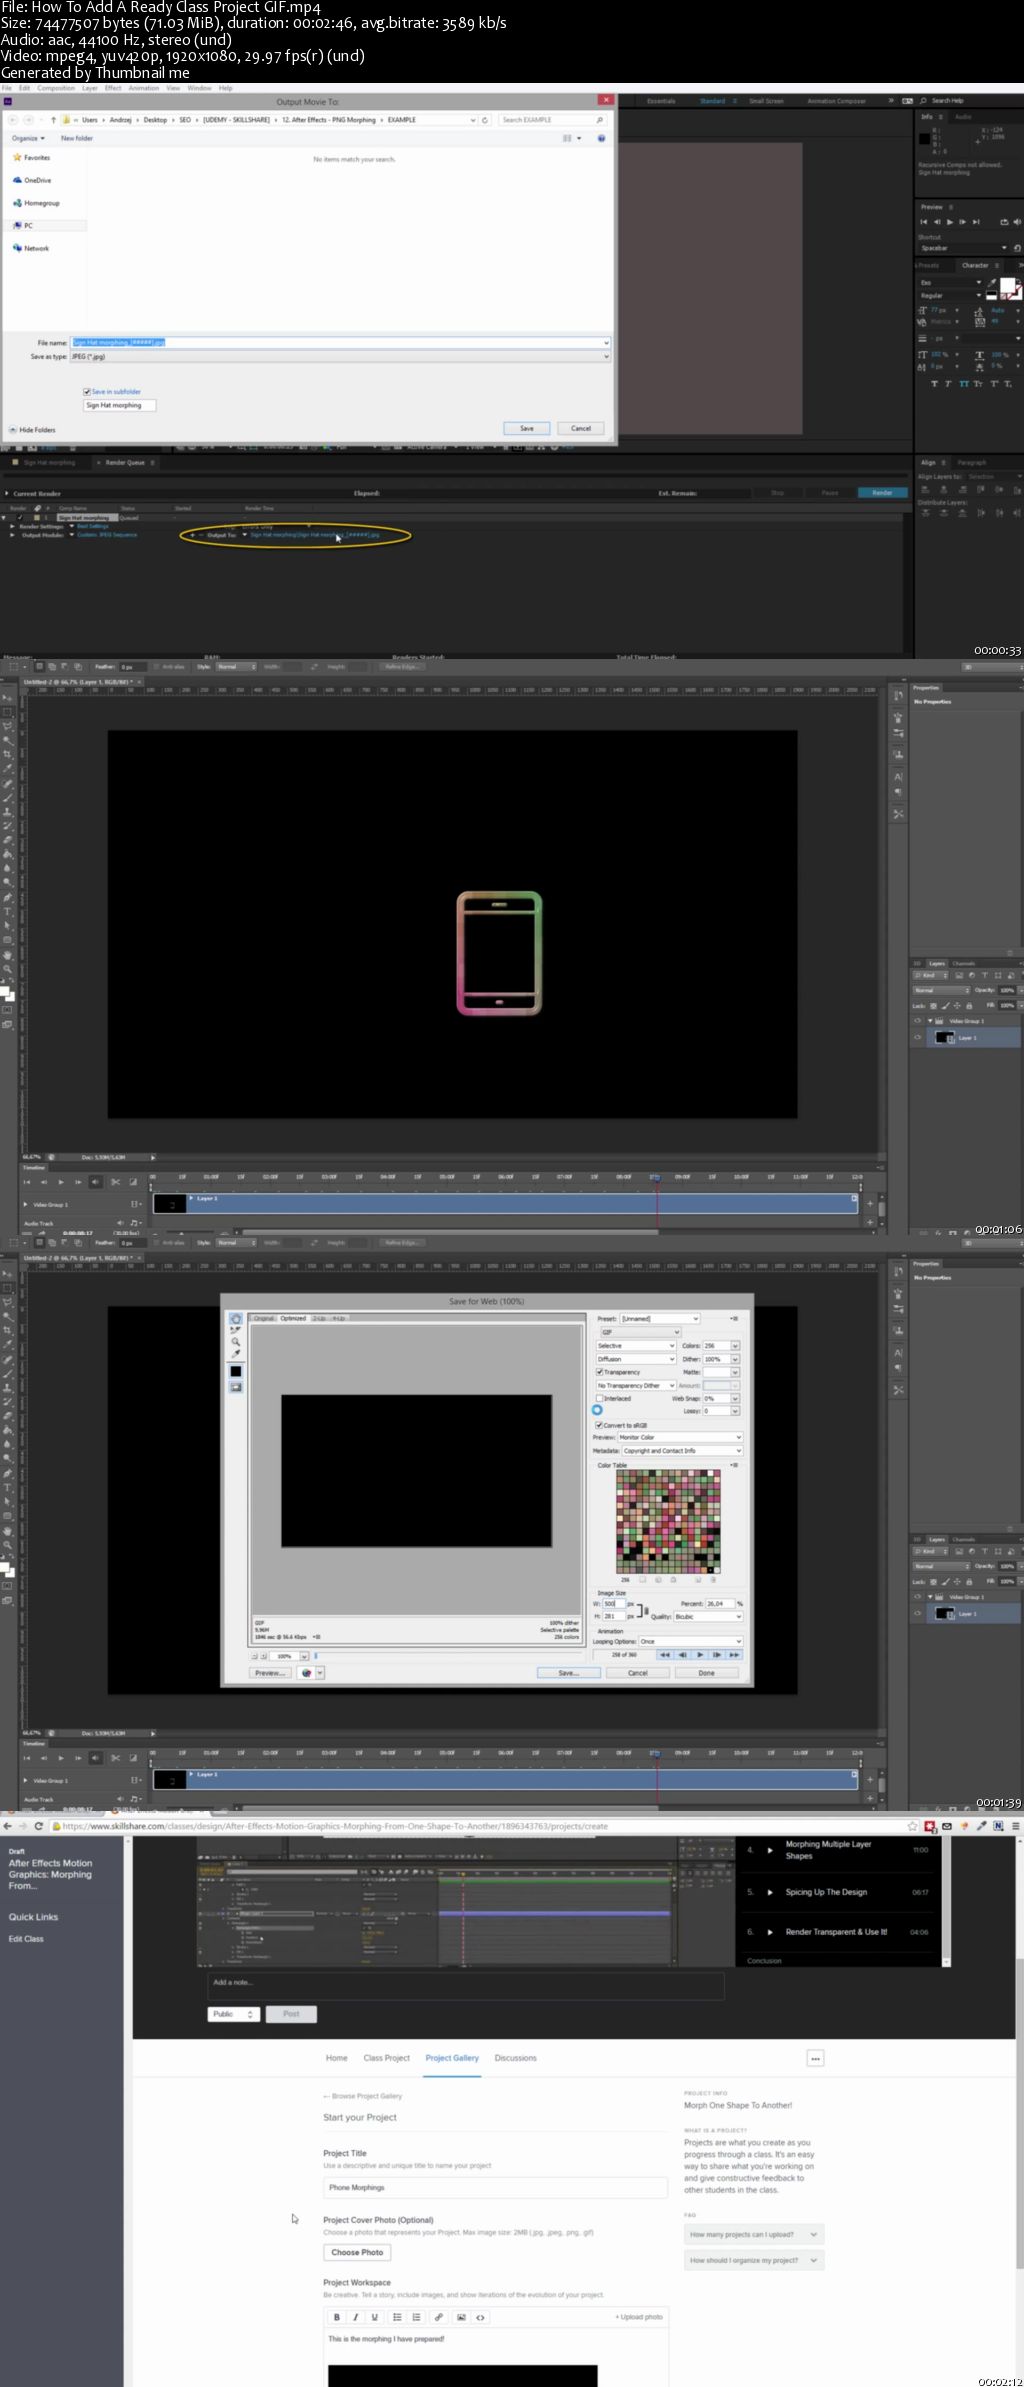The image size is (1024, 2387).
Task: Click Render button in After Effects
Action: click(x=882, y=493)
